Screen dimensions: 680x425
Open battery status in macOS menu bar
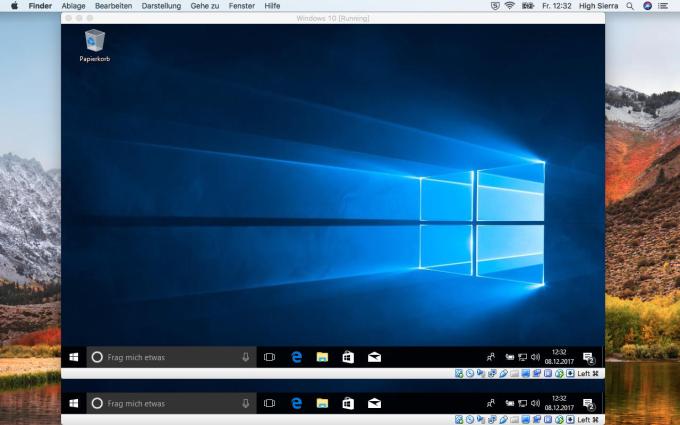527,6
